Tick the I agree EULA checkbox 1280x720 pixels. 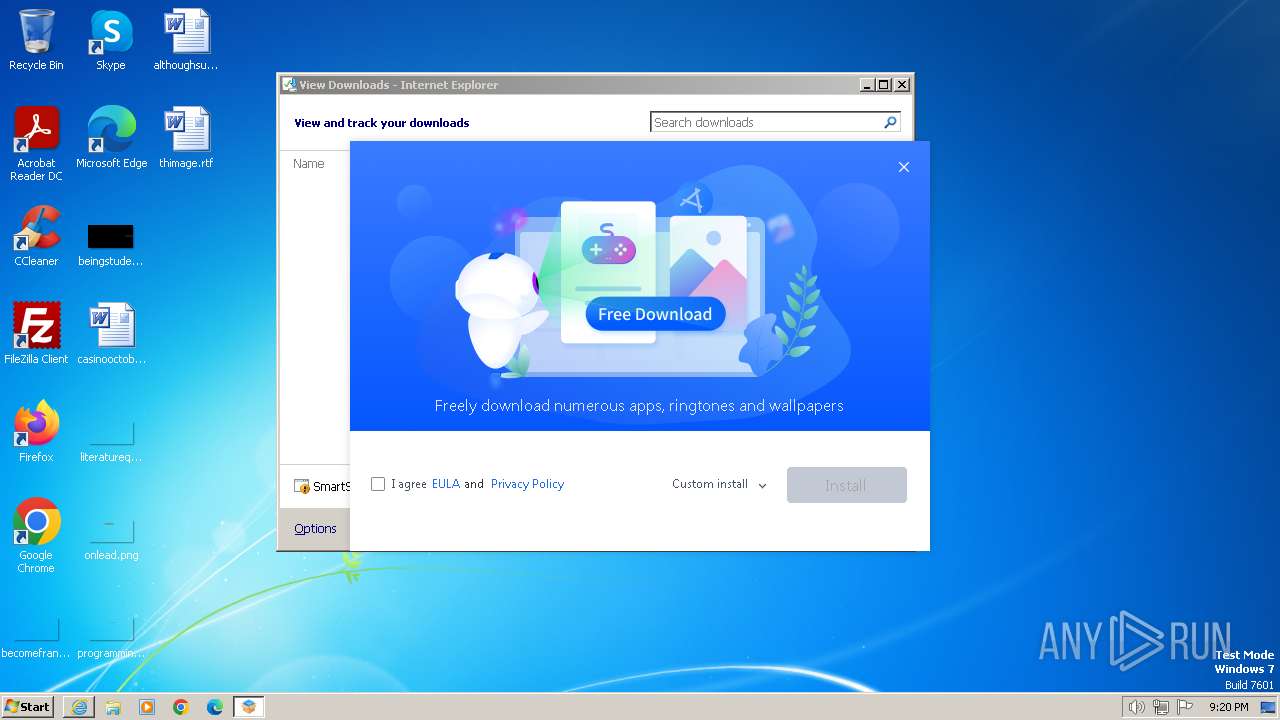[x=378, y=484]
